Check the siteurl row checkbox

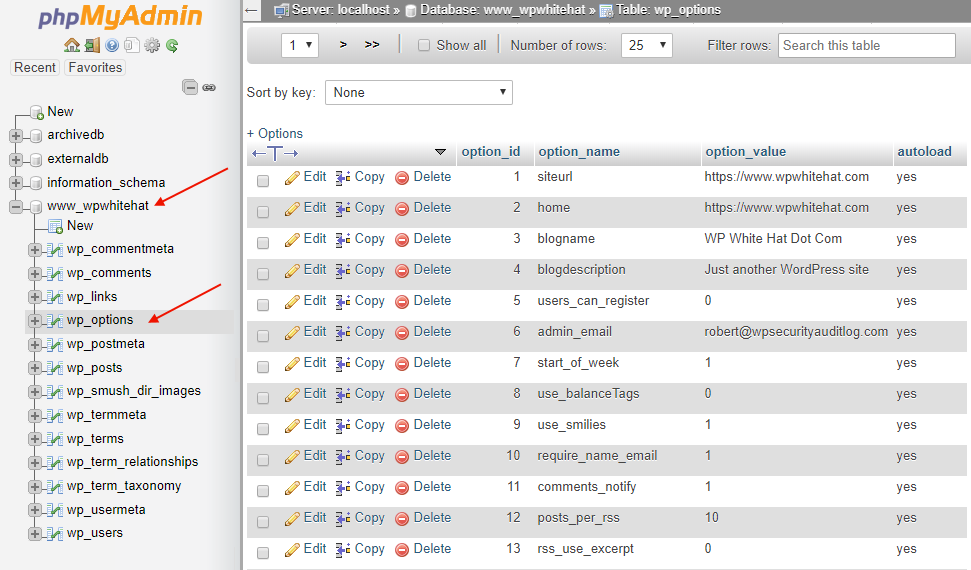pyautogui.click(x=263, y=181)
